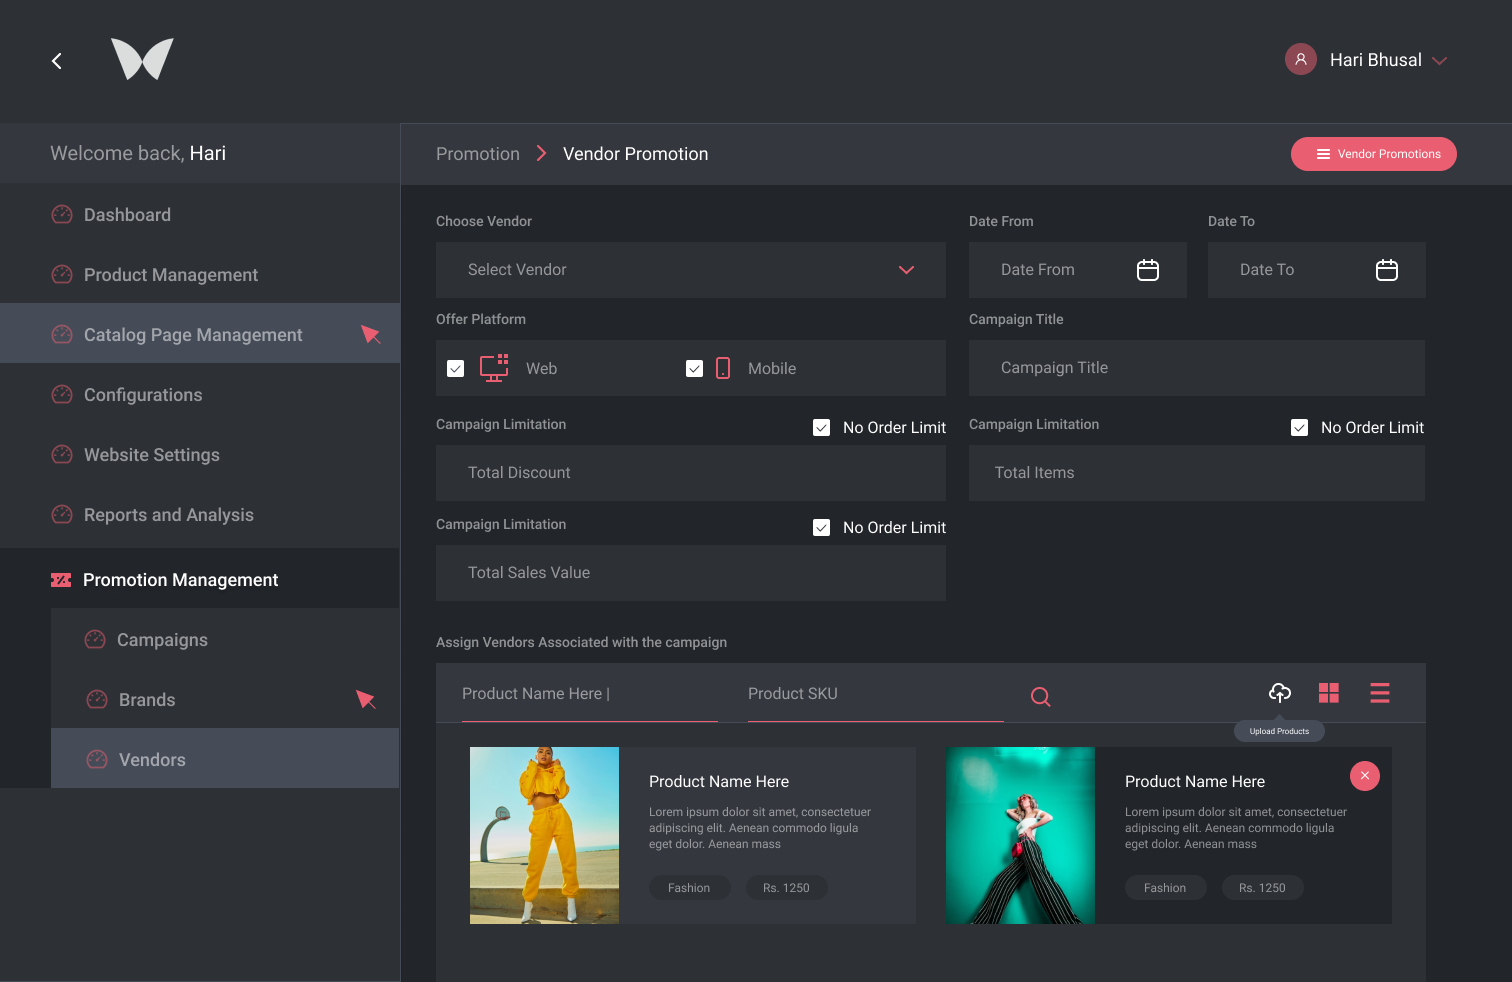Click the Campaign Title input field
Image resolution: width=1512 pixels, height=982 pixels.
[1196, 368]
